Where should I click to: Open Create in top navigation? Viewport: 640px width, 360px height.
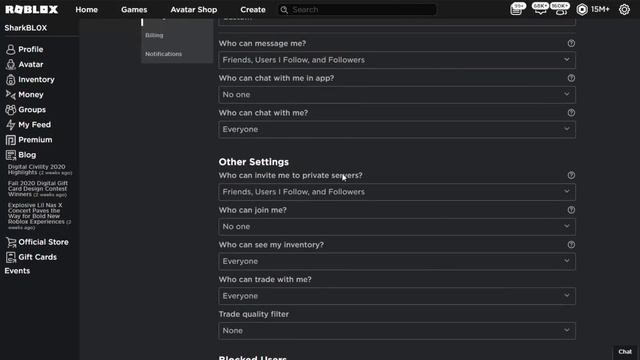pos(253,10)
